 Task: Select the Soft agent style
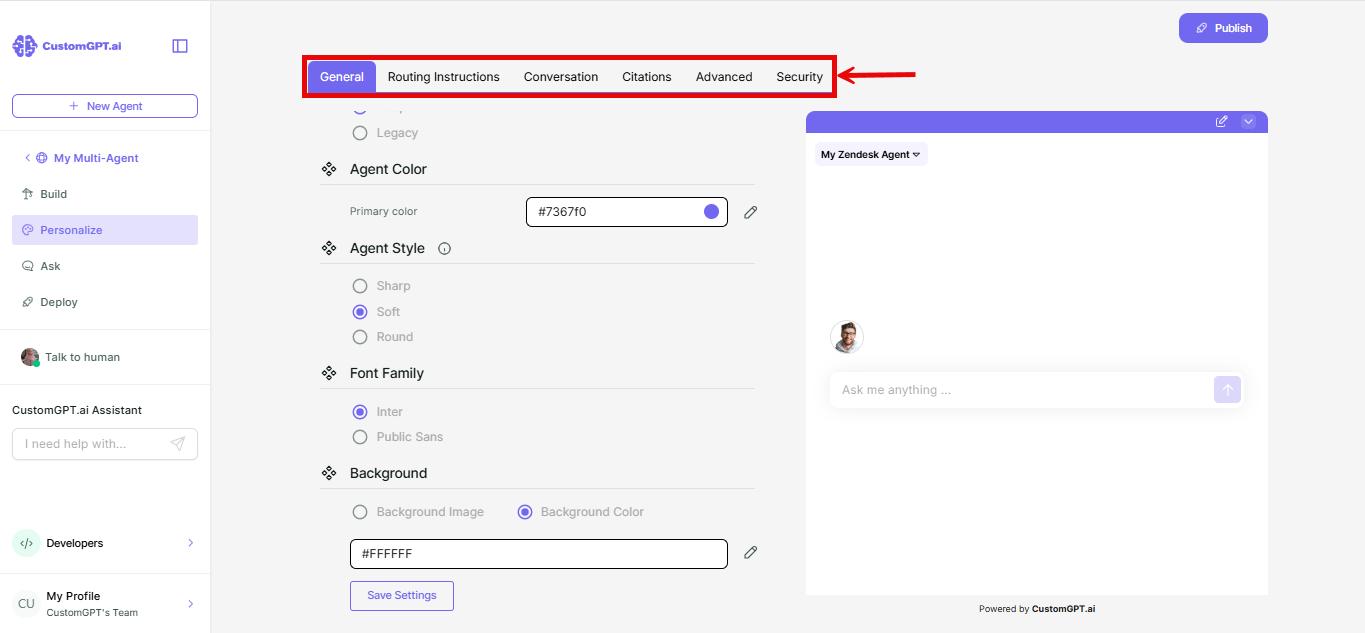pos(360,312)
